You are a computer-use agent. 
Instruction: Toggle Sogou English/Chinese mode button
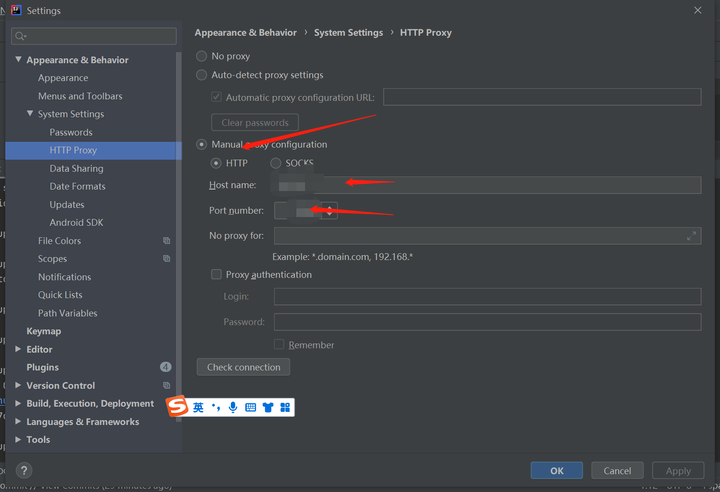tap(198, 407)
